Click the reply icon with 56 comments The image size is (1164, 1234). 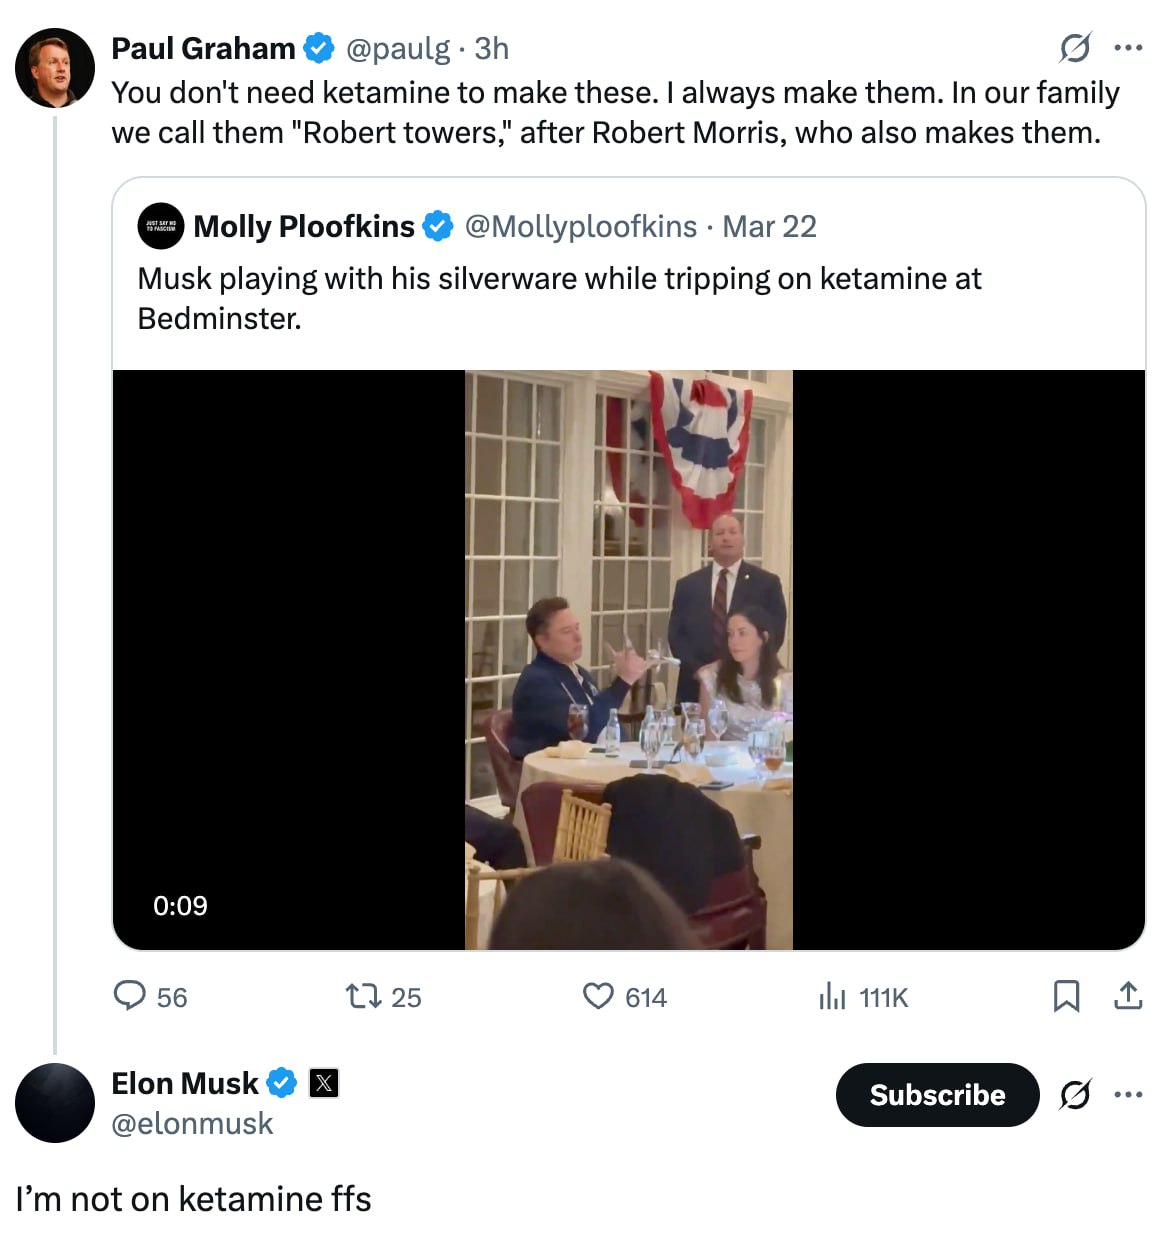tap(130, 996)
